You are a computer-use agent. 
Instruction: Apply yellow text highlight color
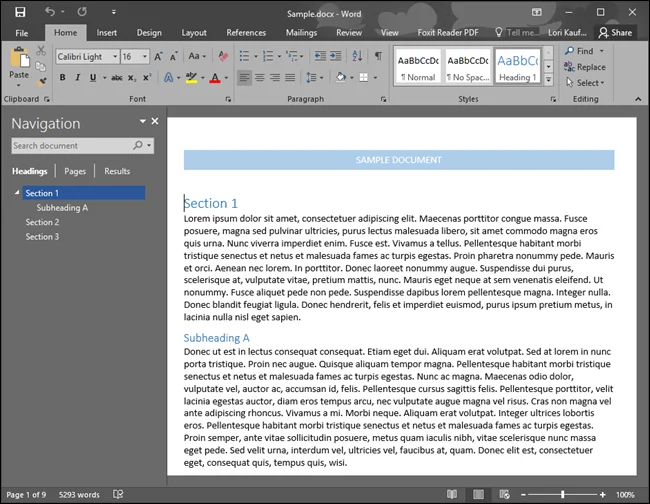pos(191,78)
